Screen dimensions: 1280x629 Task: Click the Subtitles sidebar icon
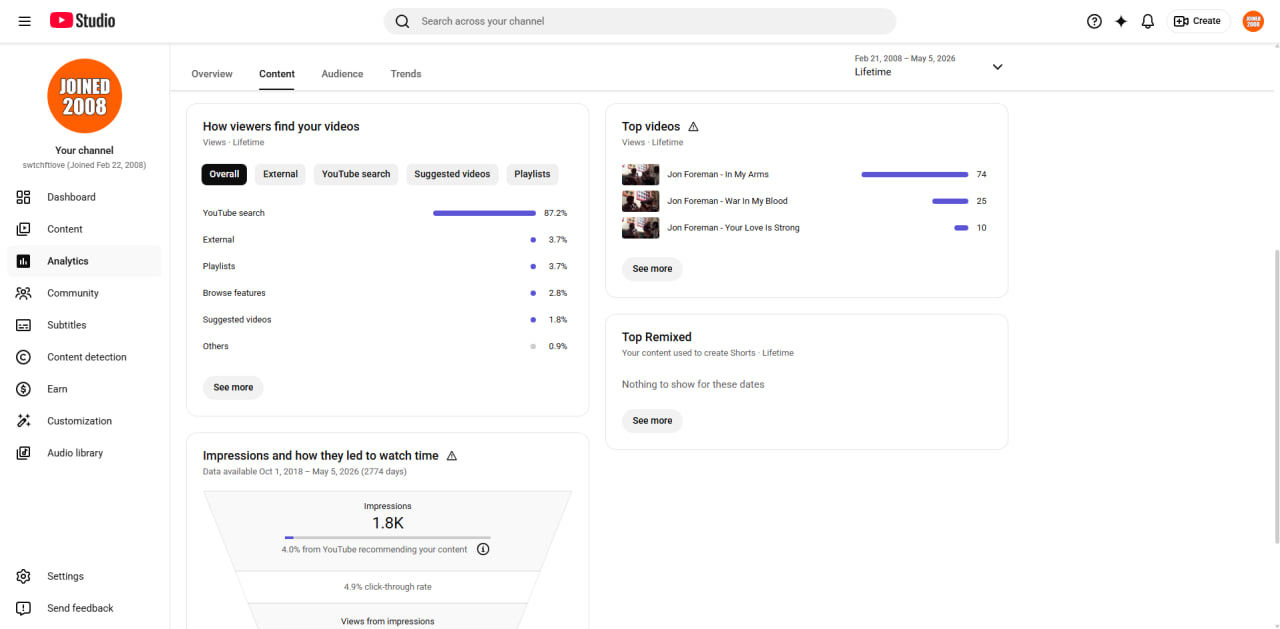tap(24, 325)
